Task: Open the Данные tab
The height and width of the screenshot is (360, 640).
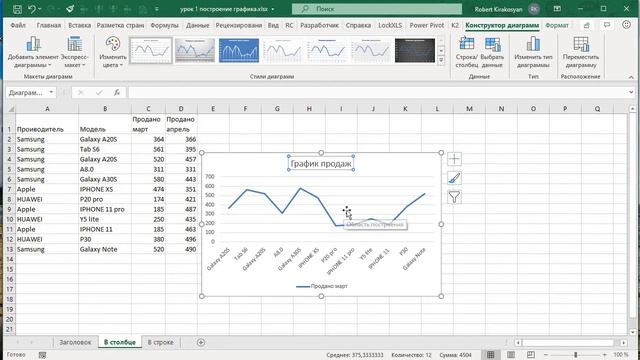Action: coord(198,25)
